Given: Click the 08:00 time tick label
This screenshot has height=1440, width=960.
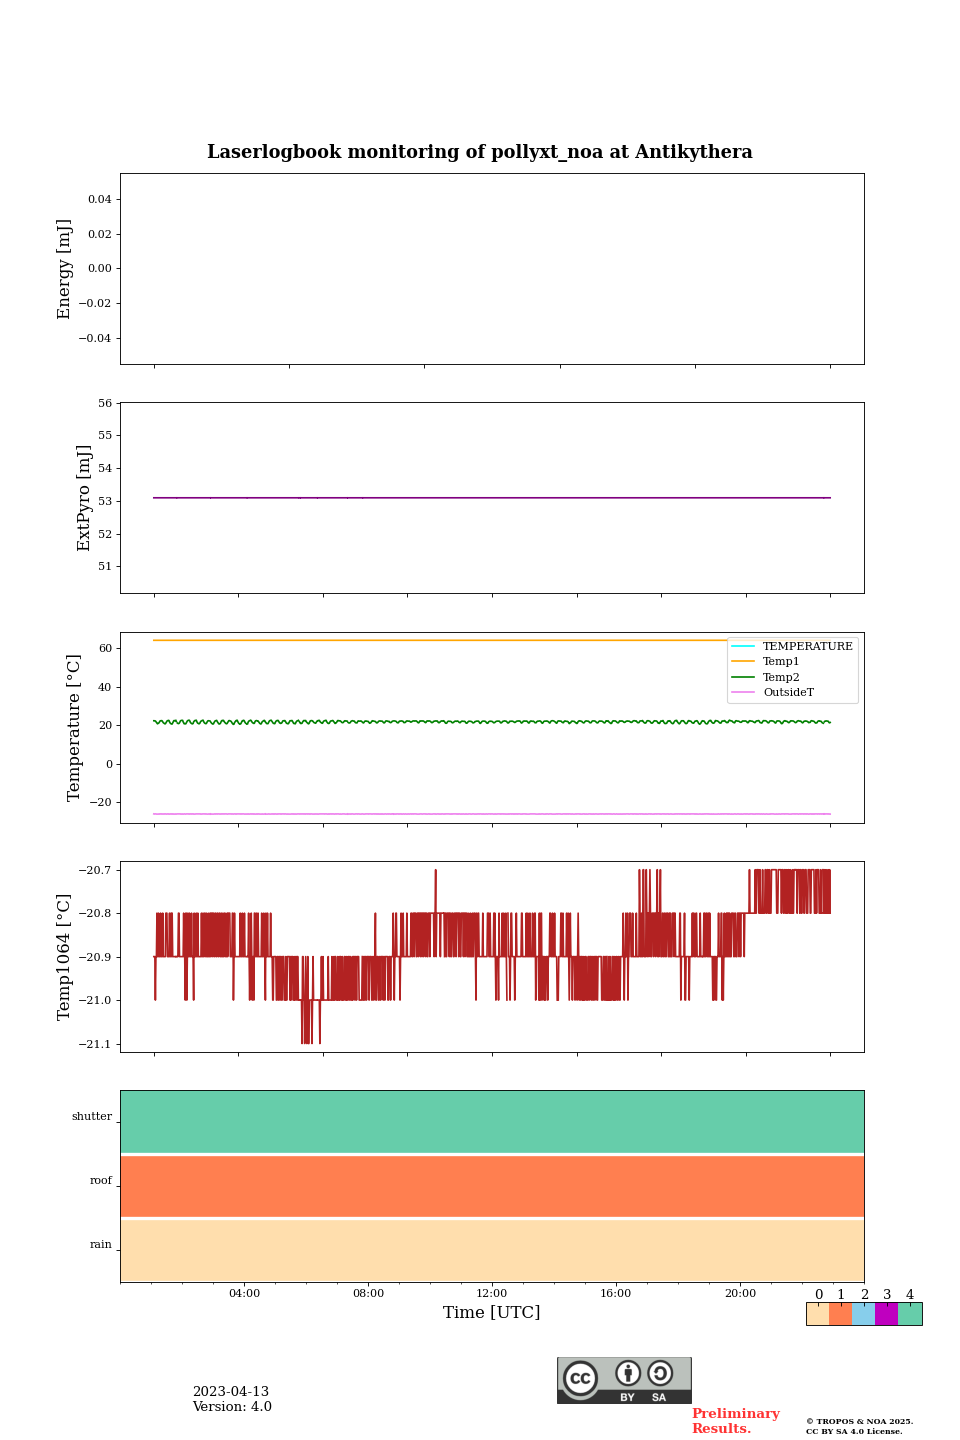Looking at the screenshot, I should coord(368,1293).
